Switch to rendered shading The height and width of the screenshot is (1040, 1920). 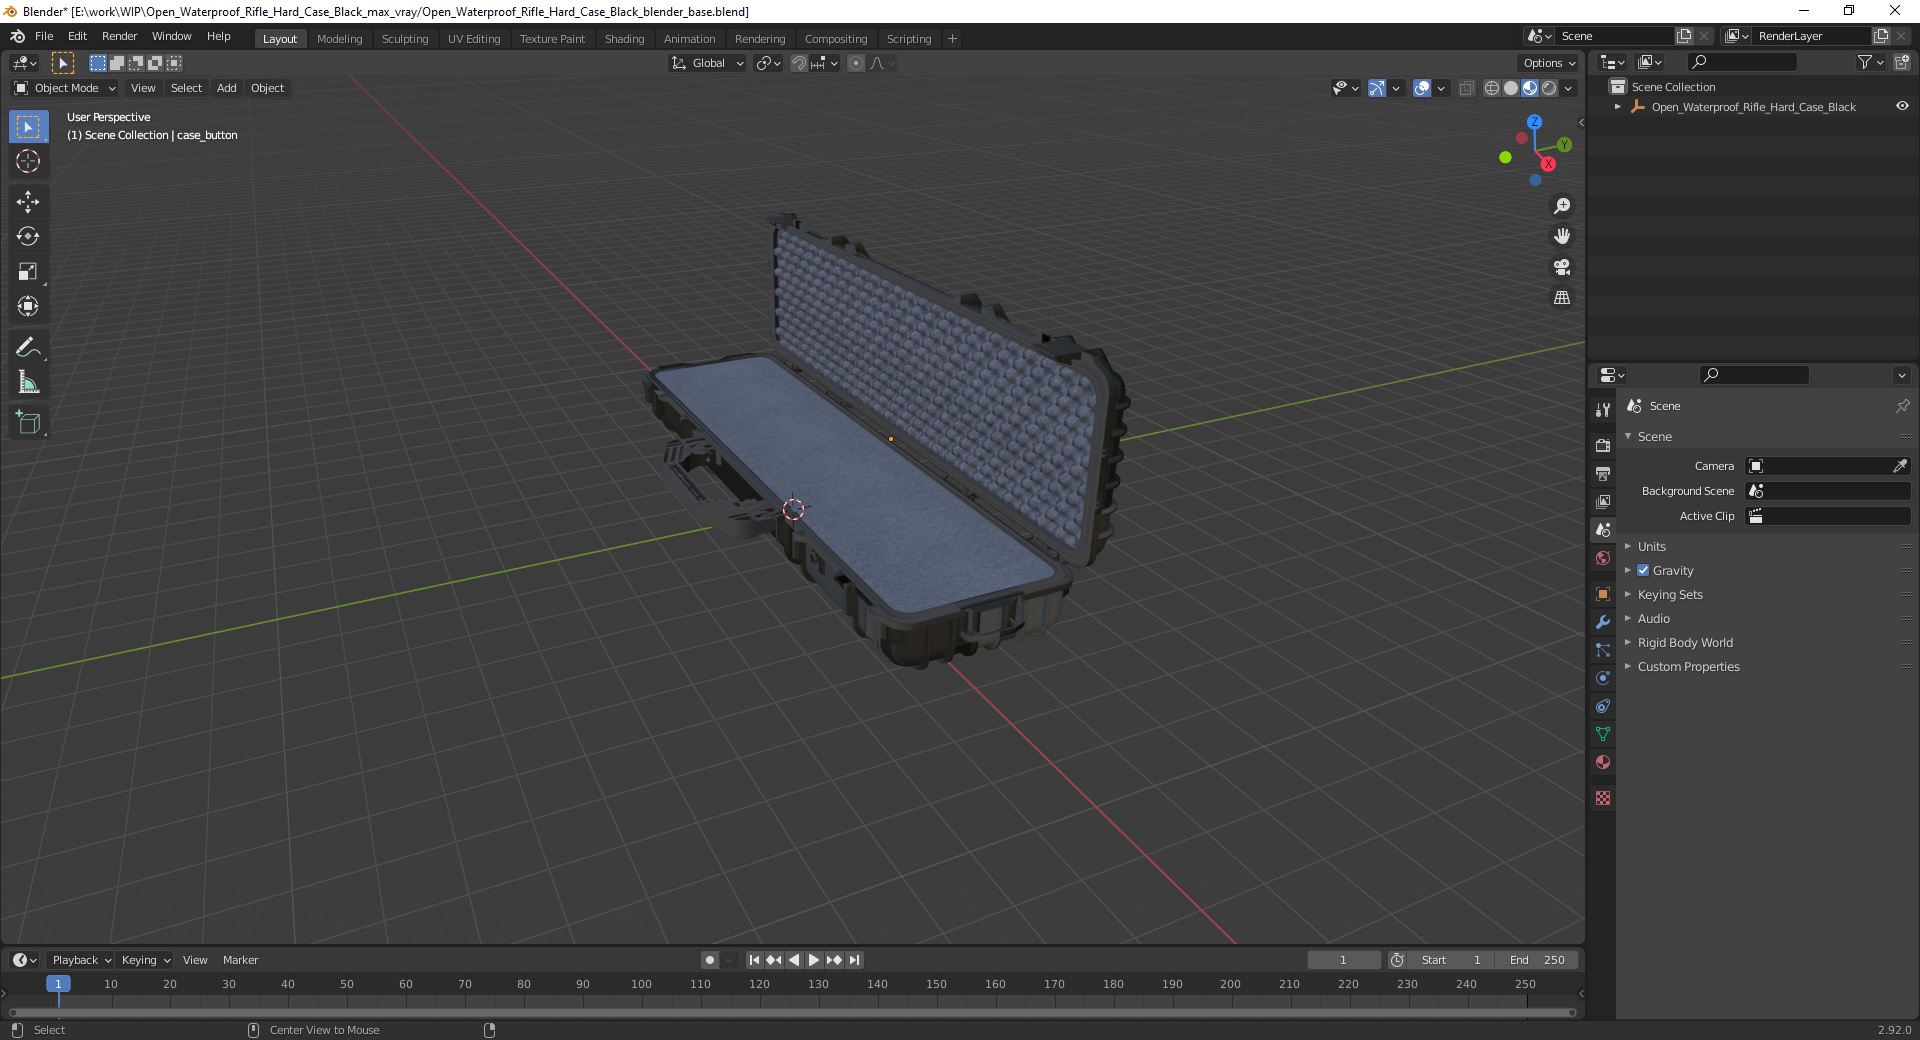pyautogui.click(x=1549, y=88)
